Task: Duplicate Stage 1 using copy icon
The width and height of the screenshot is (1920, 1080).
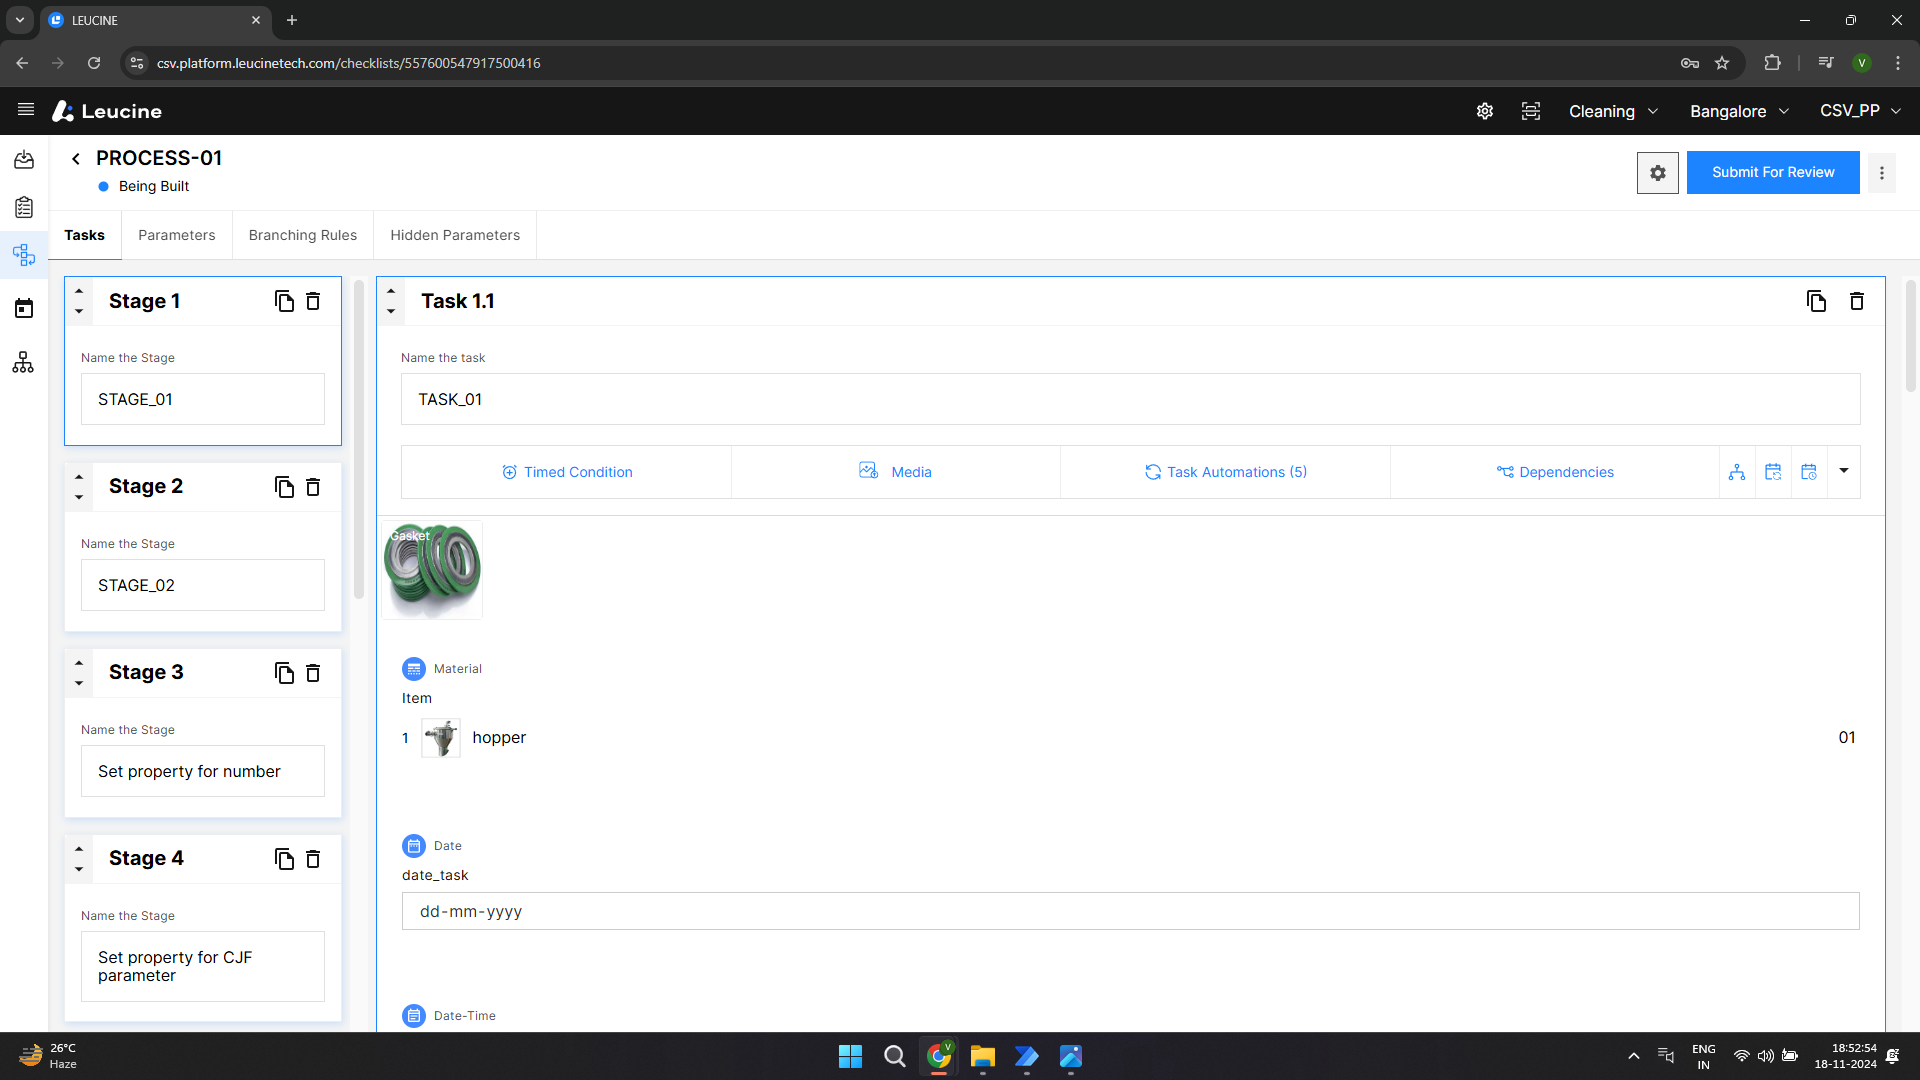Action: point(284,301)
